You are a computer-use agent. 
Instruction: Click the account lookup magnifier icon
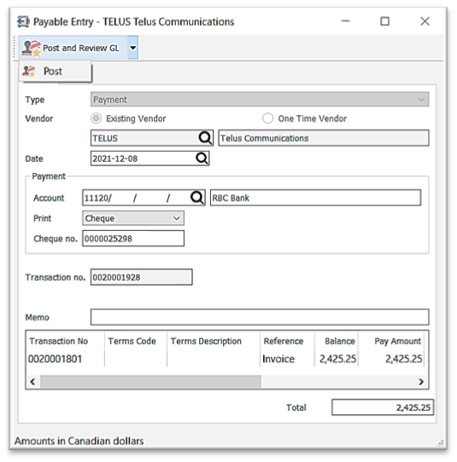[197, 197]
